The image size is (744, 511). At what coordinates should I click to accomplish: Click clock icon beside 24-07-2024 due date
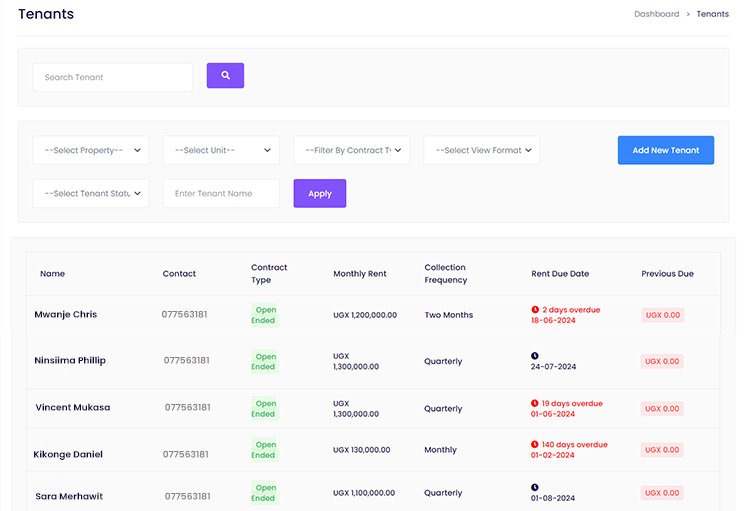535,355
